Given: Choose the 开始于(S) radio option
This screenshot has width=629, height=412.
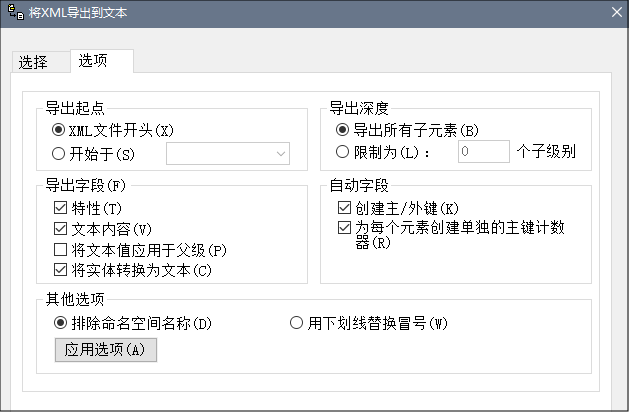Looking at the screenshot, I should pyautogui.click(x=59, y=153).
